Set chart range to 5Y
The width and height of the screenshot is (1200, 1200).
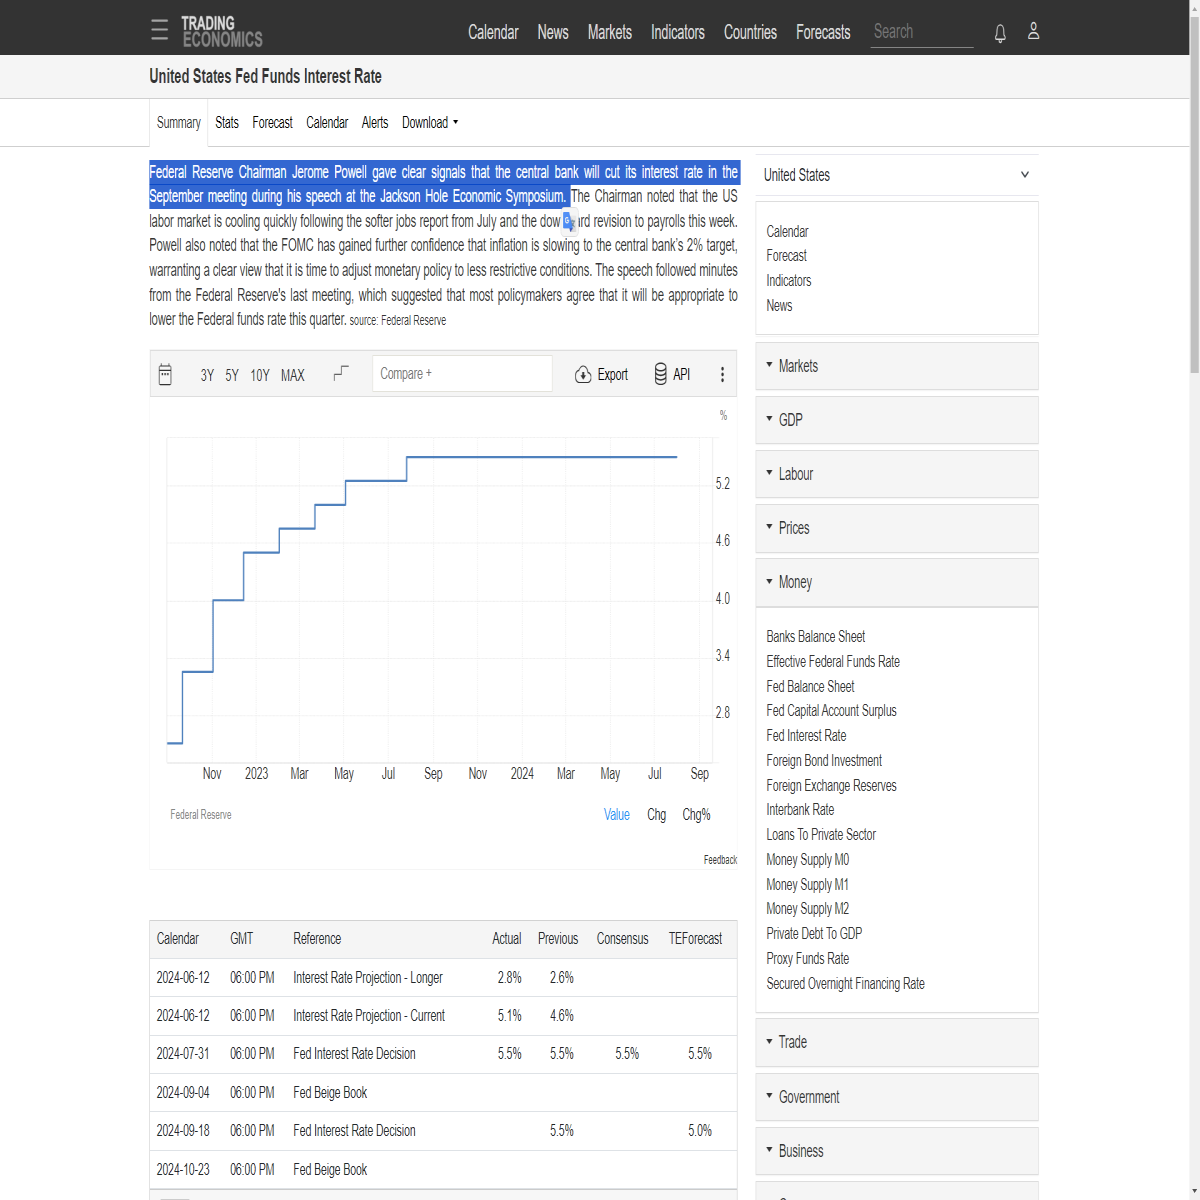pos(232,375)
